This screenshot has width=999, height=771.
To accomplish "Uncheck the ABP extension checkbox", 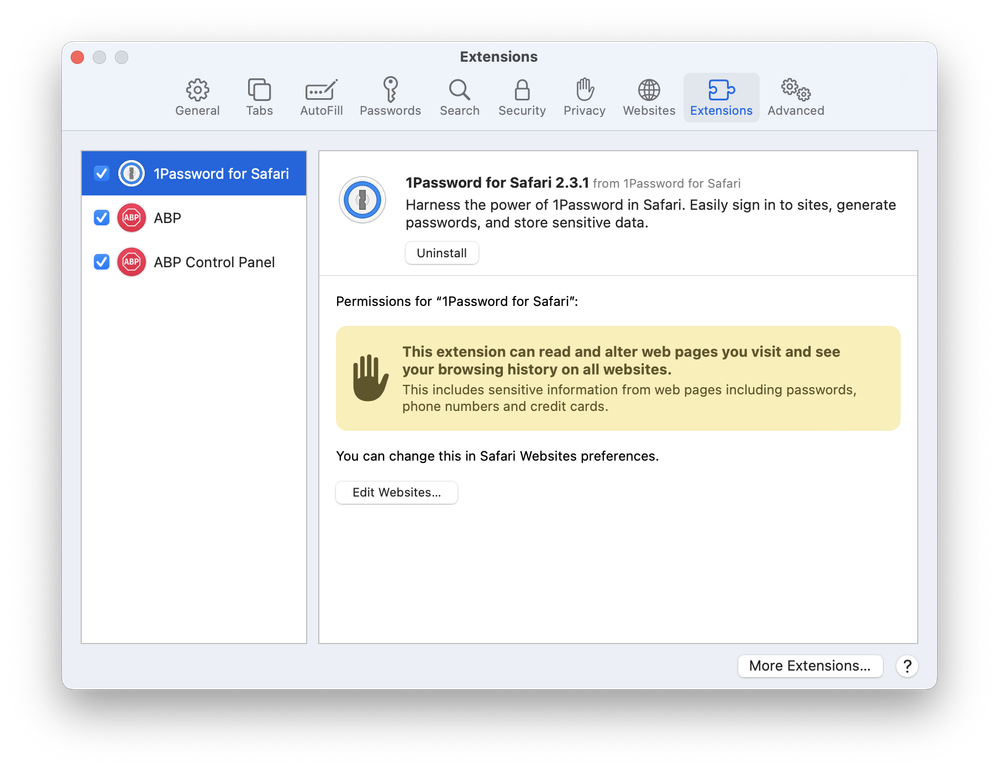I will pyautogui.click(x=101, y=218).
